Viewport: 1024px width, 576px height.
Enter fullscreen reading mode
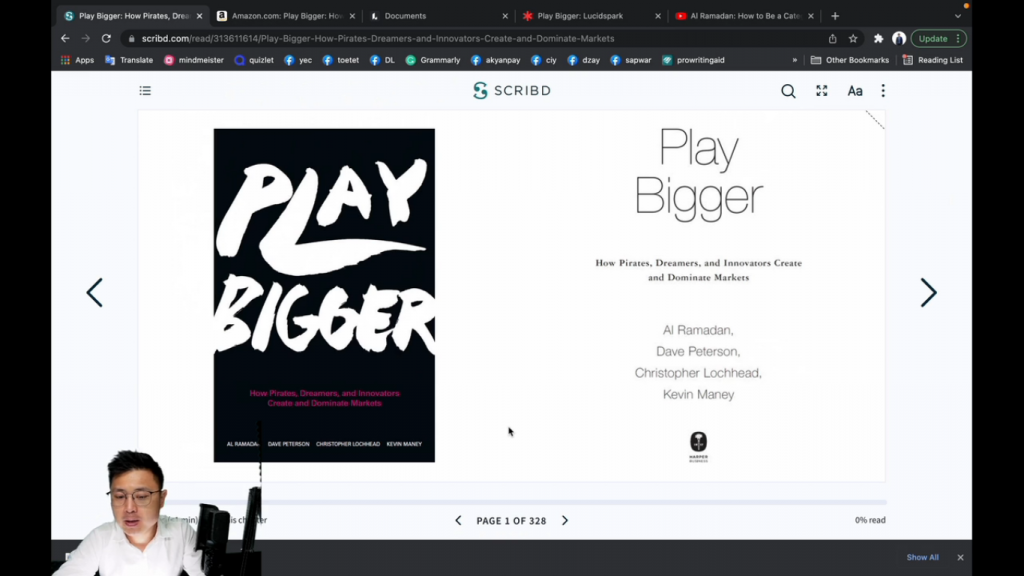point(822,91)
